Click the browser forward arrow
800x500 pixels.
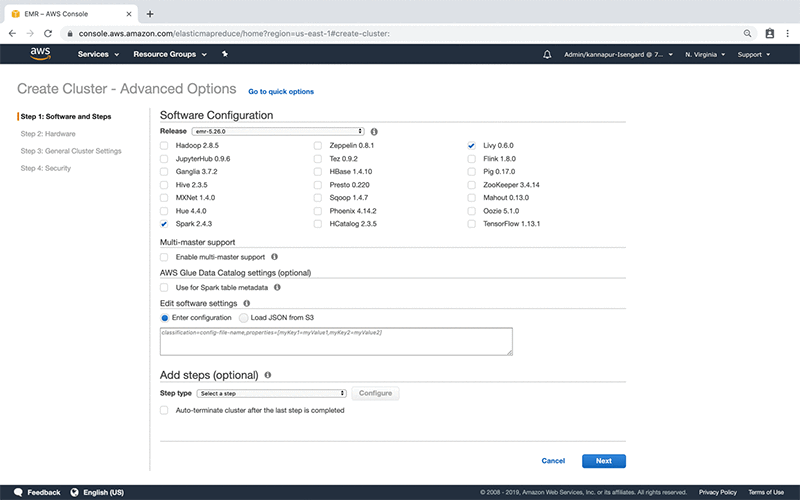(x=30, y=34)
